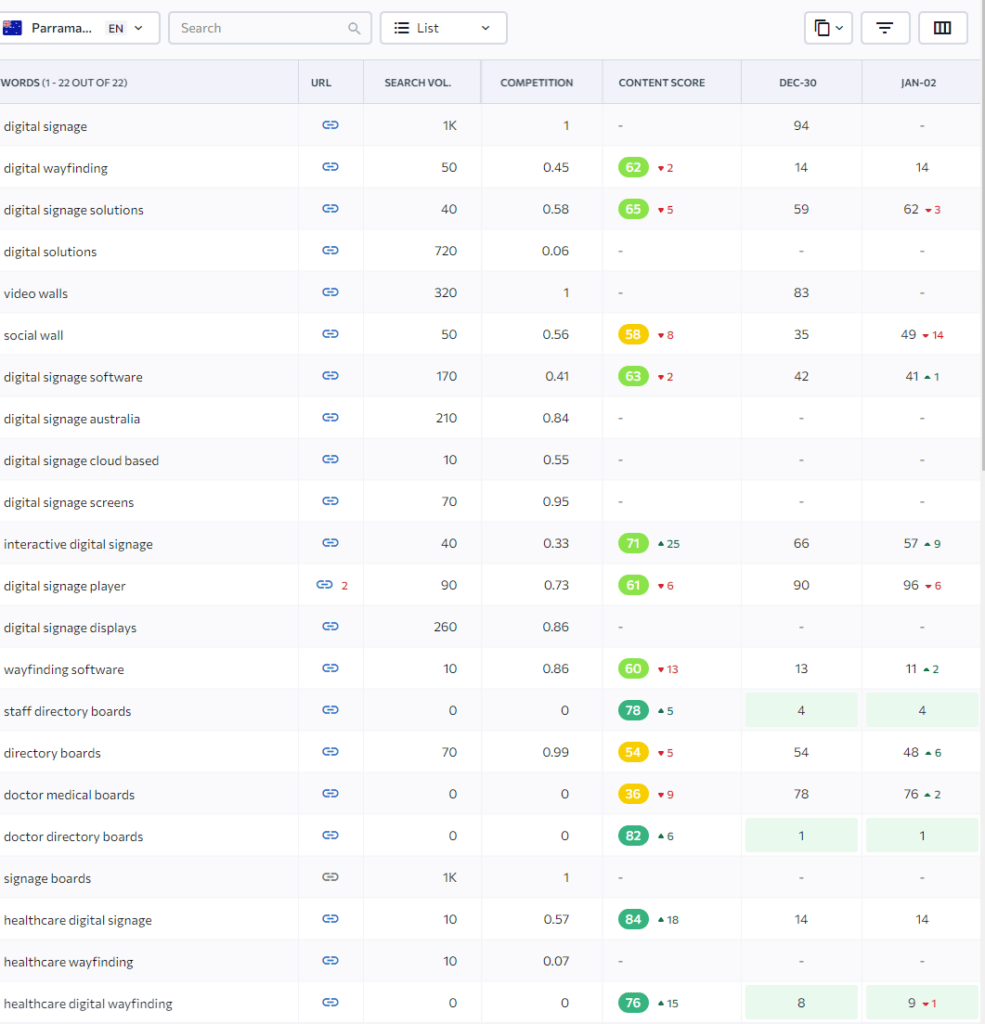Screen dimensions: 985x1024
Task: Open the copy options dropdown
Action: 828,28
